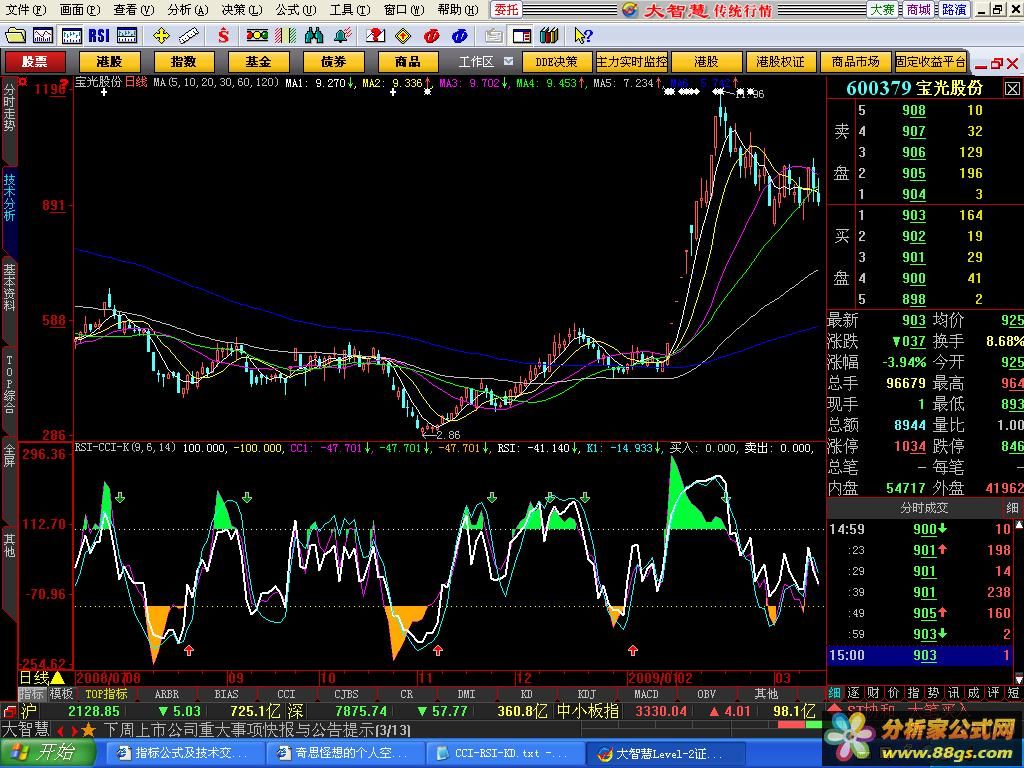The width and height of the screenshot is (1024, 768).
Task: Open the 文件 menu
Action: [25, 10]
